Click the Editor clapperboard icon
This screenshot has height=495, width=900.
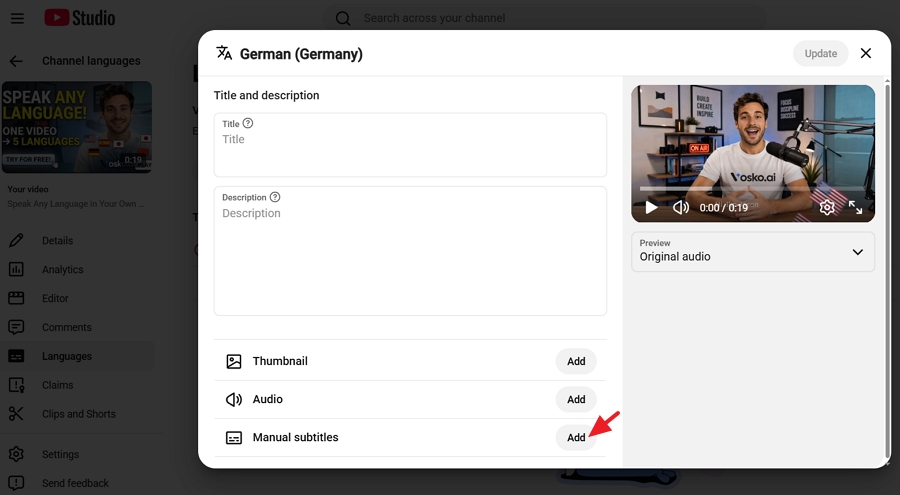(16, 298)
